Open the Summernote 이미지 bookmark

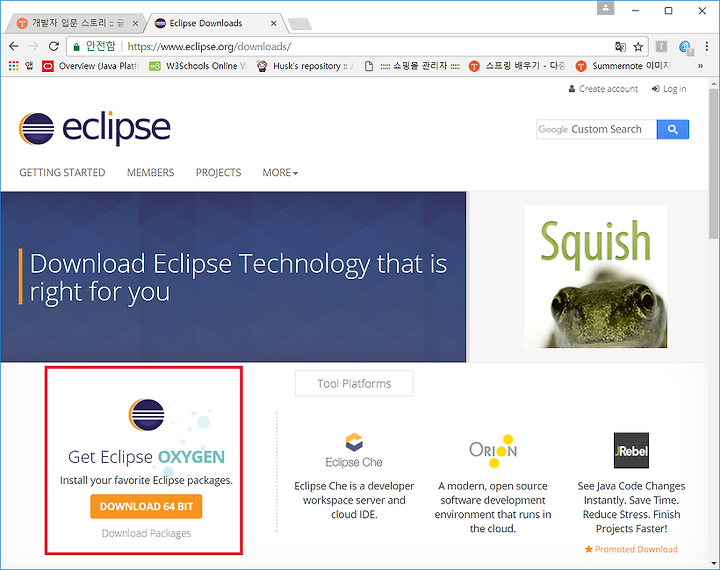(624, 66)
